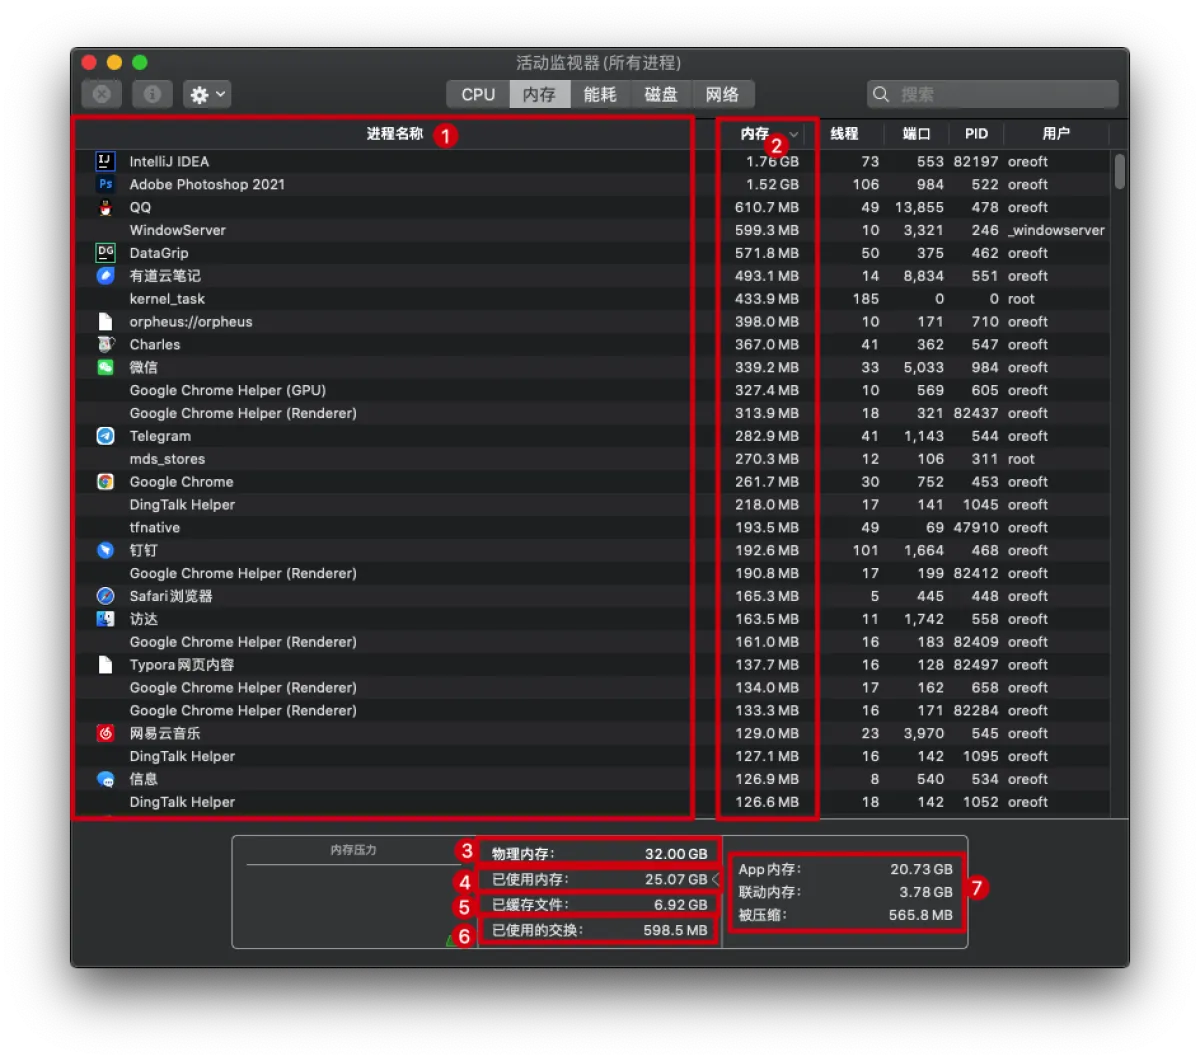Click the IntelliJ IDEA process icon

(105, 161)
